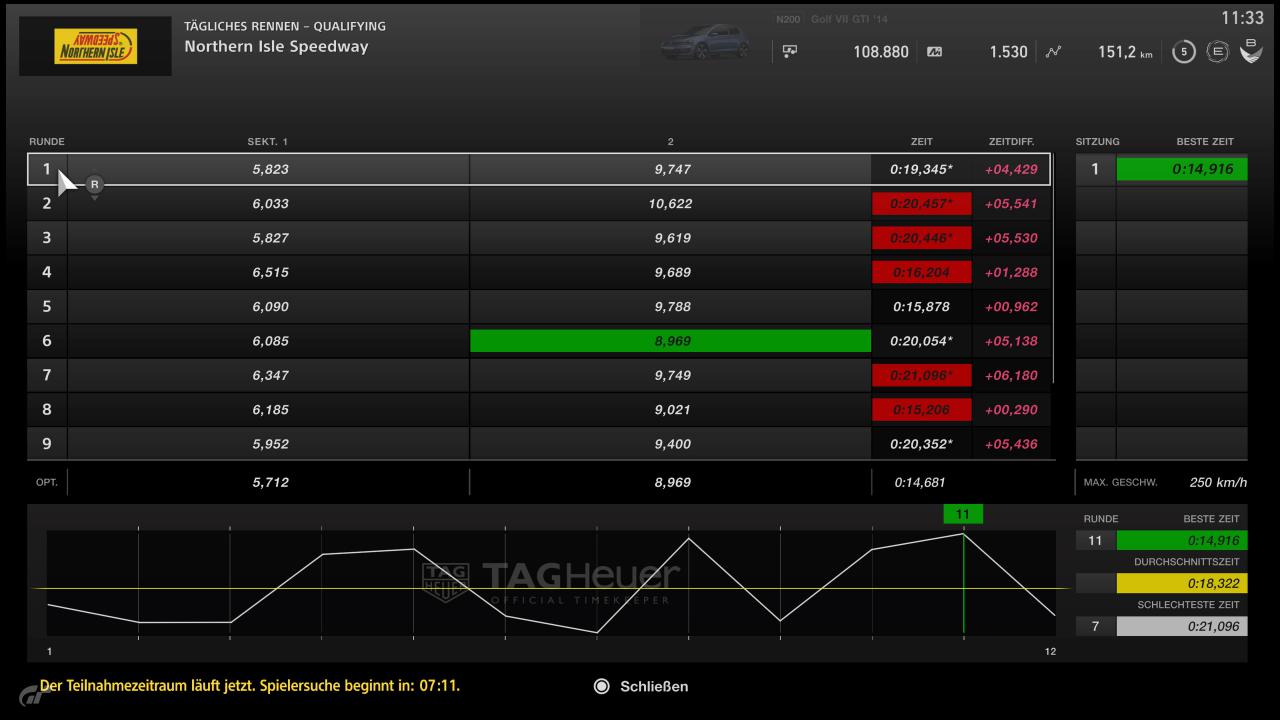Click the OPT. row label

click(x=47, y=482)
